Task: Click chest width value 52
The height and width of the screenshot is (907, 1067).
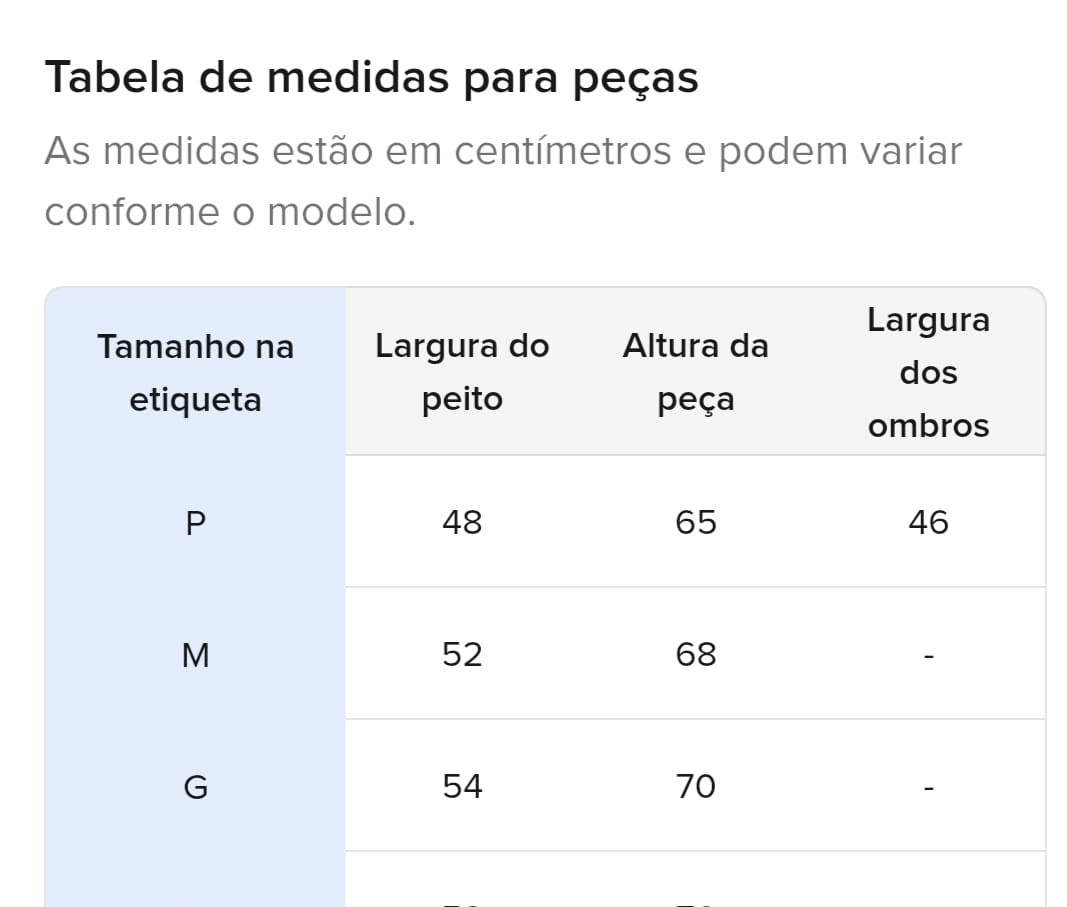Action: [x=462, y=655]
